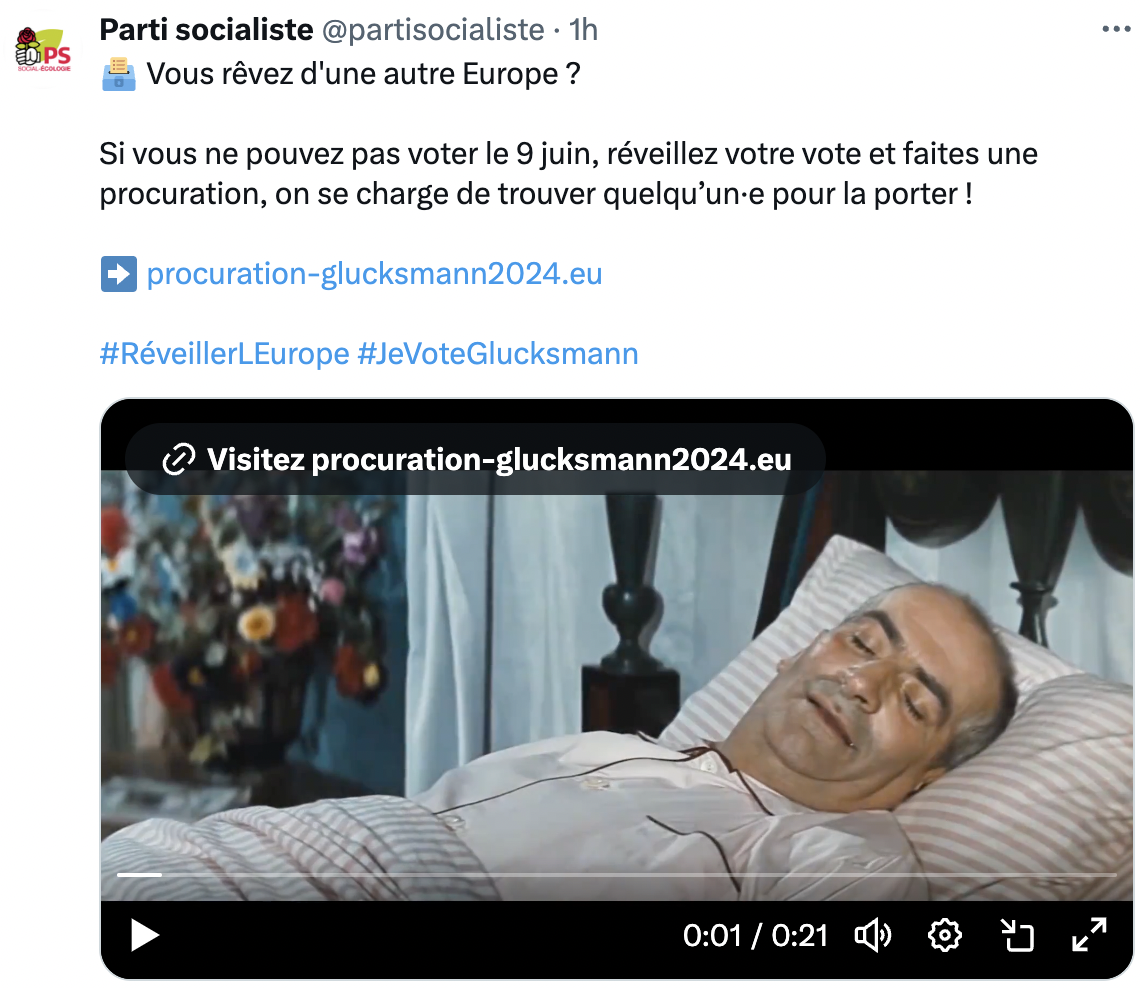Mute the video volume speaker icon
The width and height of the screenshot is (1140, 988).
[x=872, y=935]
